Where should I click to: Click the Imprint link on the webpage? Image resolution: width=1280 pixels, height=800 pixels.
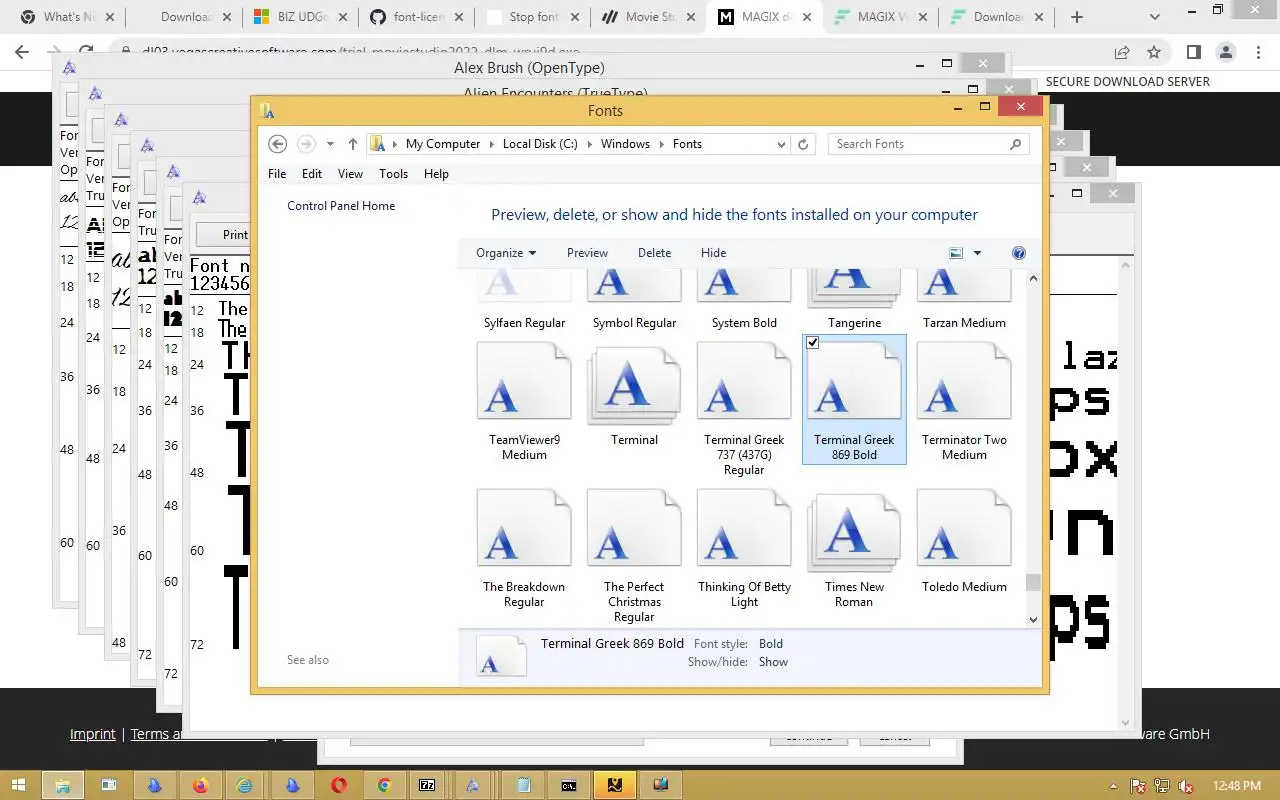point(92,734)
